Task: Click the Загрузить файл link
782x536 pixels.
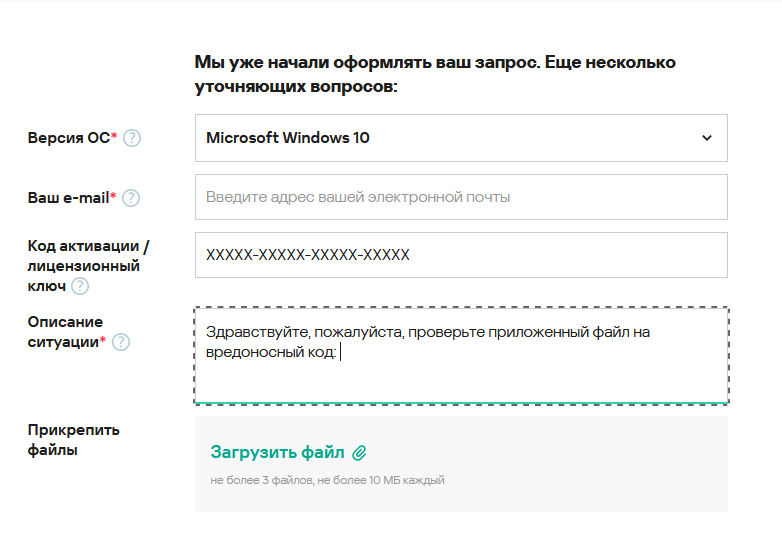Action: pos(277,452)
